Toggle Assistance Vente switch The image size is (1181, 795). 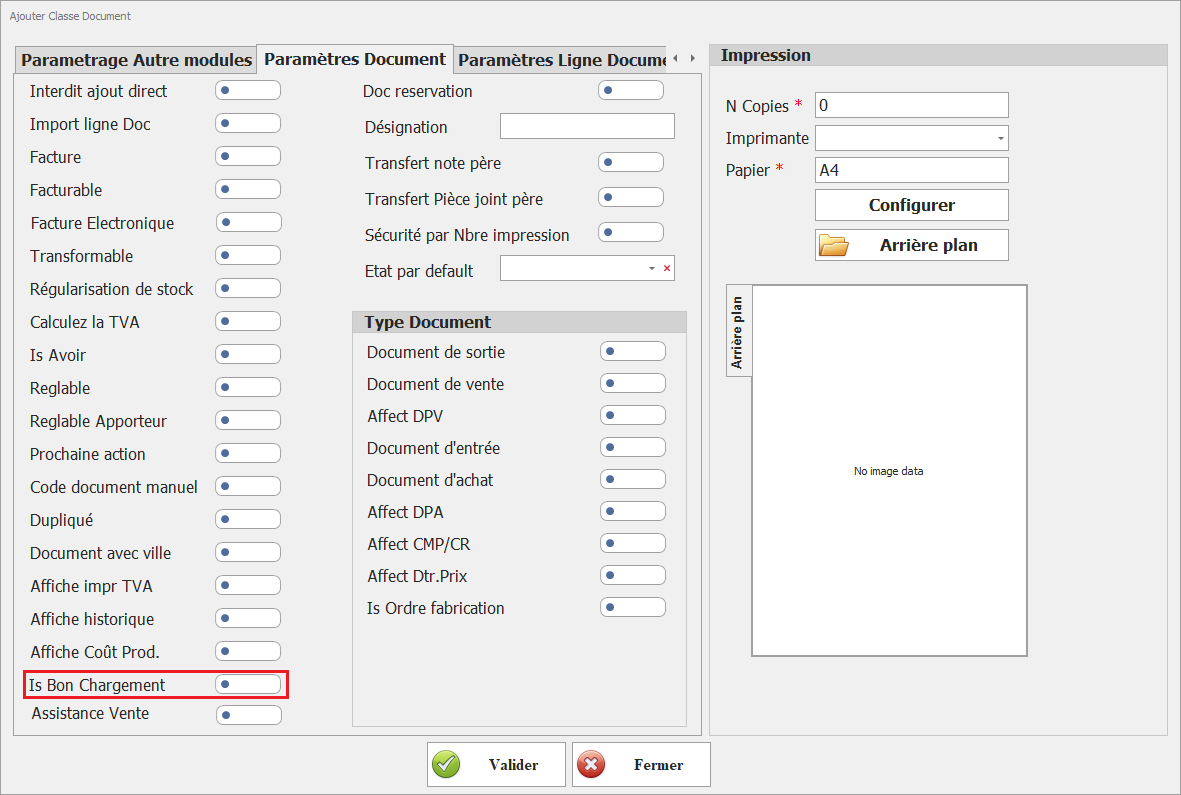point(249,715)
